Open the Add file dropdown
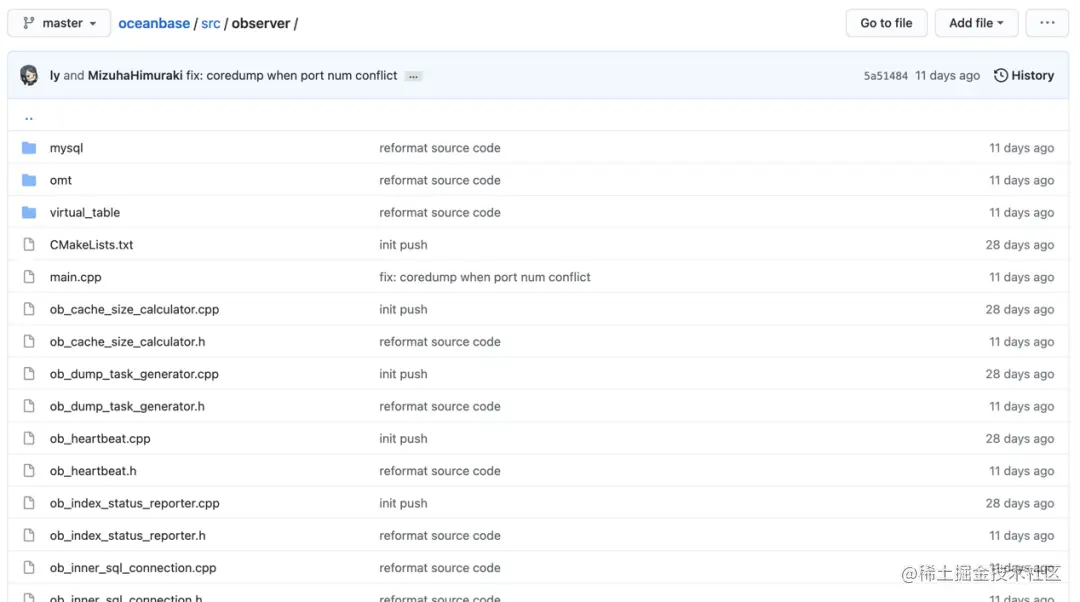The image size is (1080, 602). [x=976, y=23]
